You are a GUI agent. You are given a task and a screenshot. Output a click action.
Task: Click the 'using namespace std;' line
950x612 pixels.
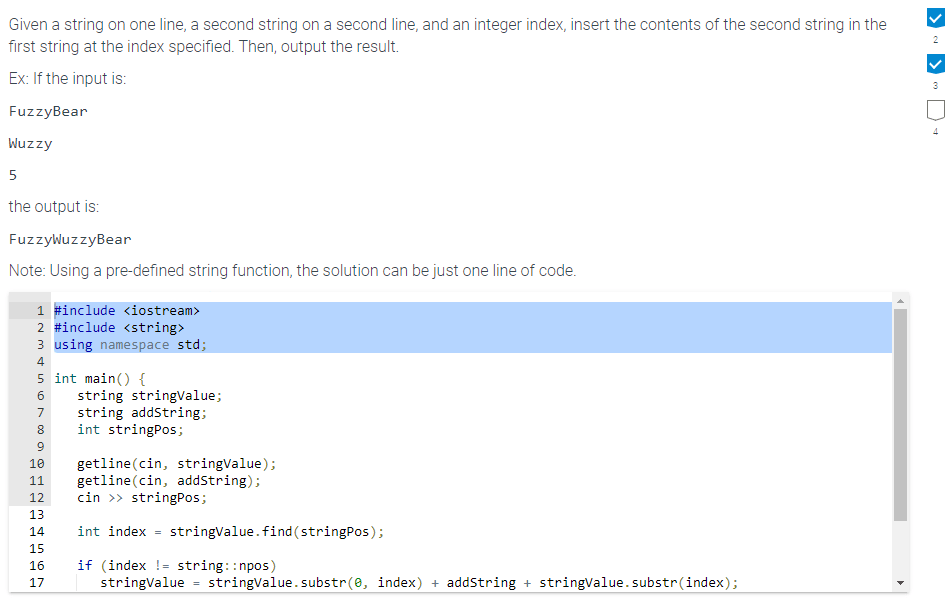click(128, 344)
